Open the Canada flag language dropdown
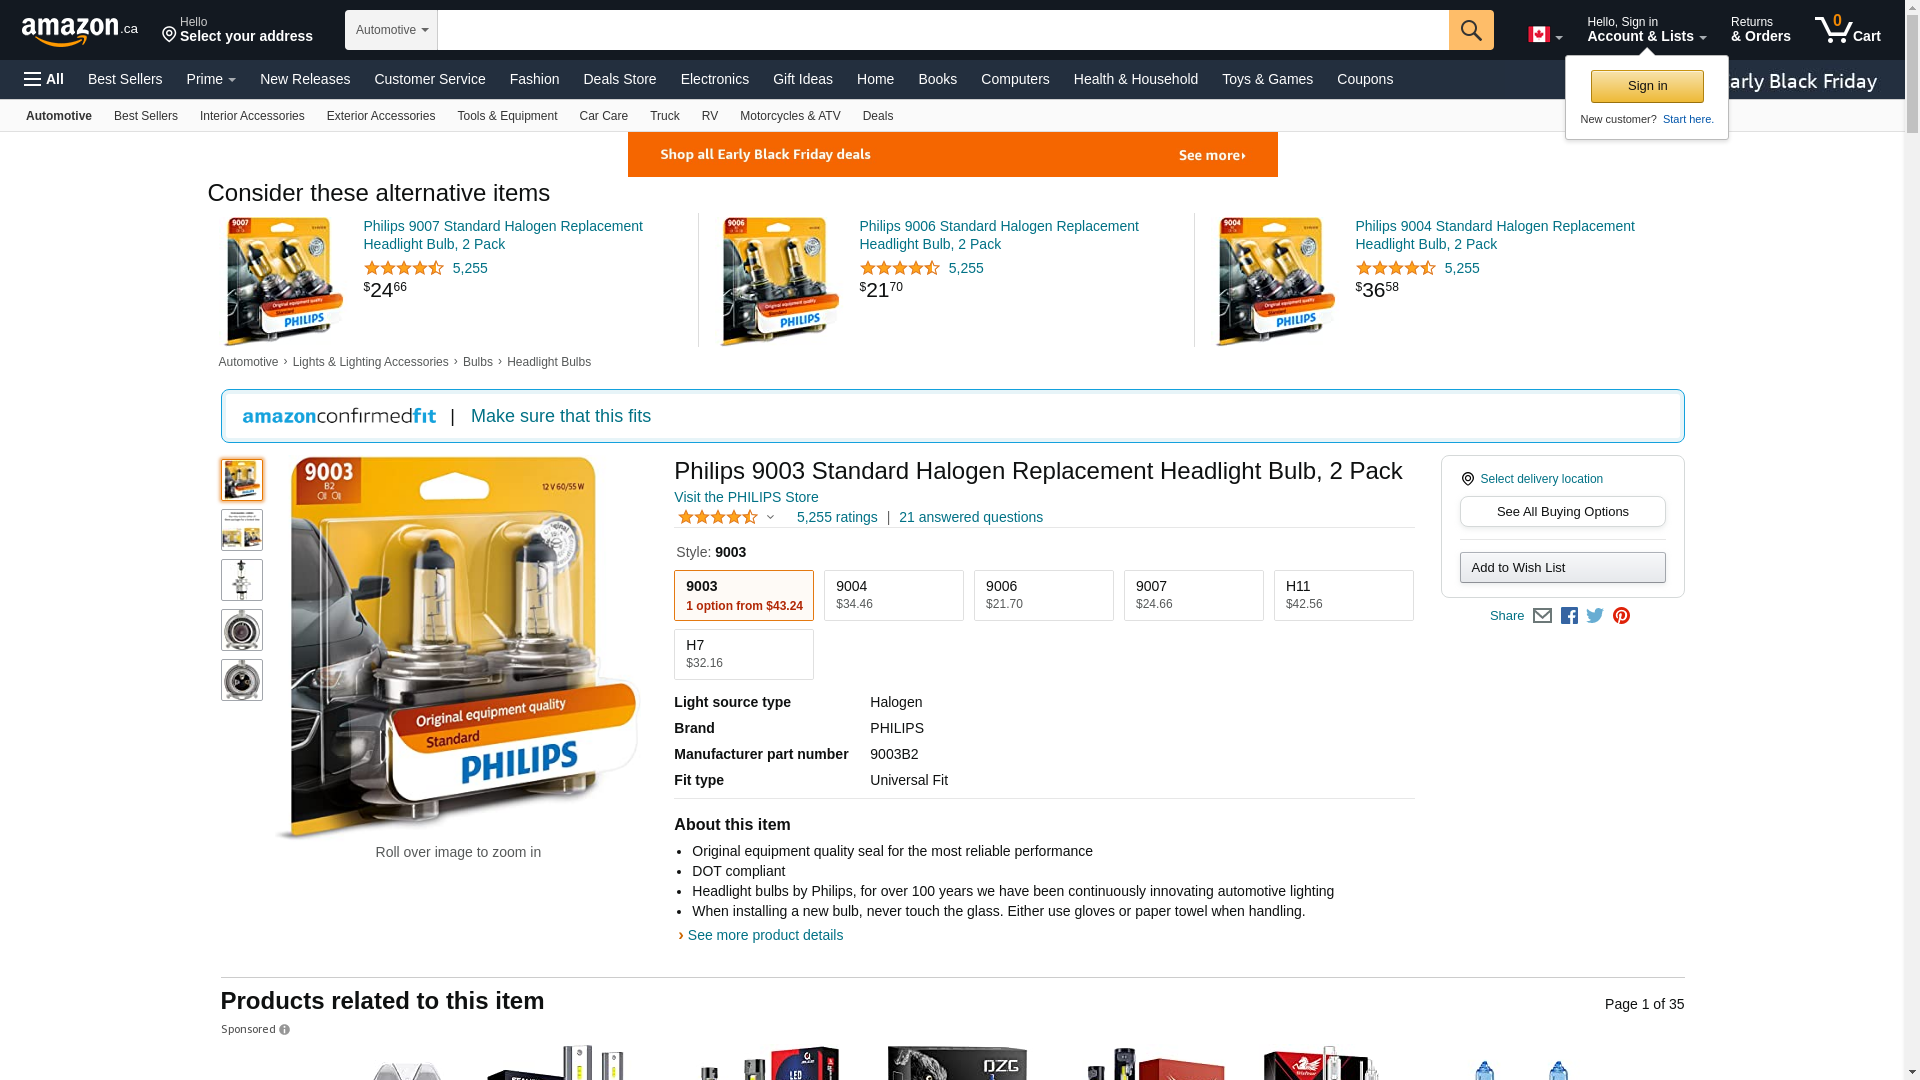1920x1080 pixels. [x=1545, y=35]
